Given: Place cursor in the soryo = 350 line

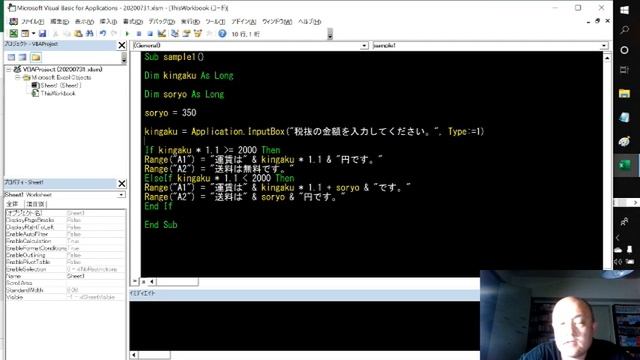Looking at the screenshot, I should point(170,113).
